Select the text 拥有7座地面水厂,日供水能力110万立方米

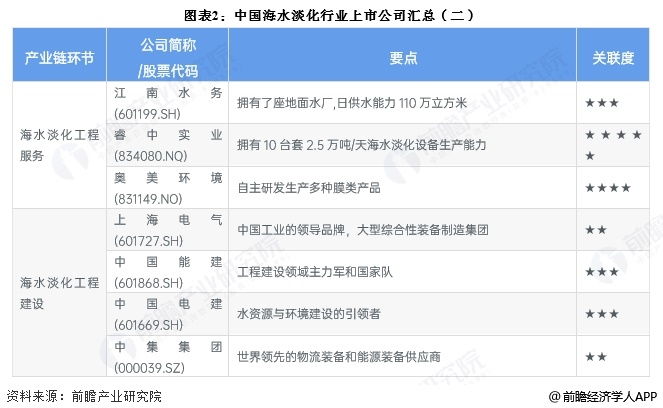tap(352, 103)
